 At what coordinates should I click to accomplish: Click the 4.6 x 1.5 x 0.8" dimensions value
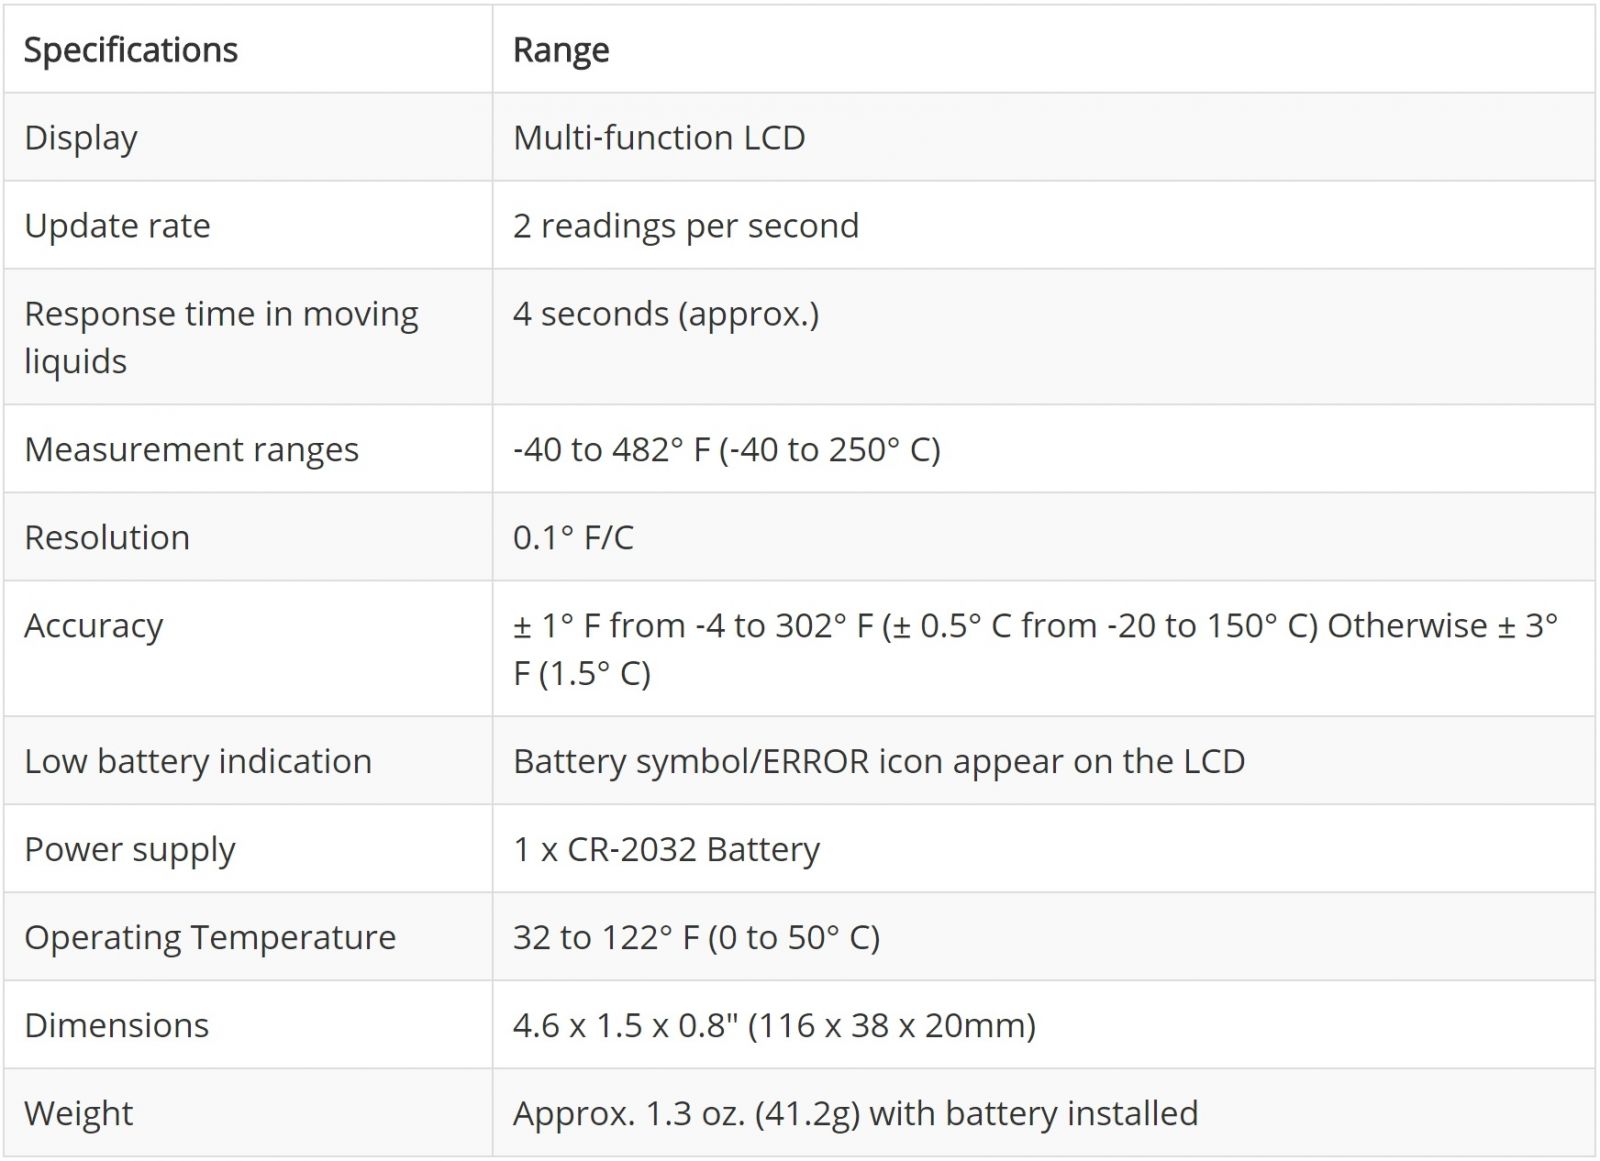pyautogui.click(x=774, y=1026)
